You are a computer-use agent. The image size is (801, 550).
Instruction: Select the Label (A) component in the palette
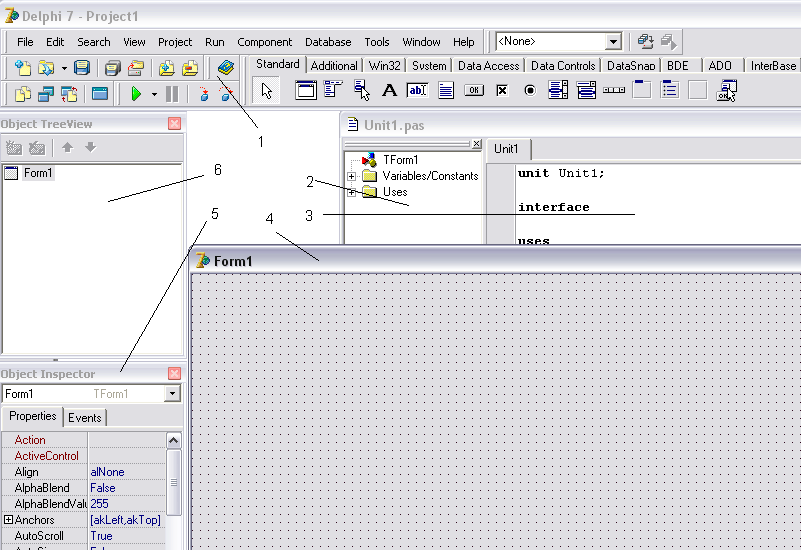pos(390,90)
